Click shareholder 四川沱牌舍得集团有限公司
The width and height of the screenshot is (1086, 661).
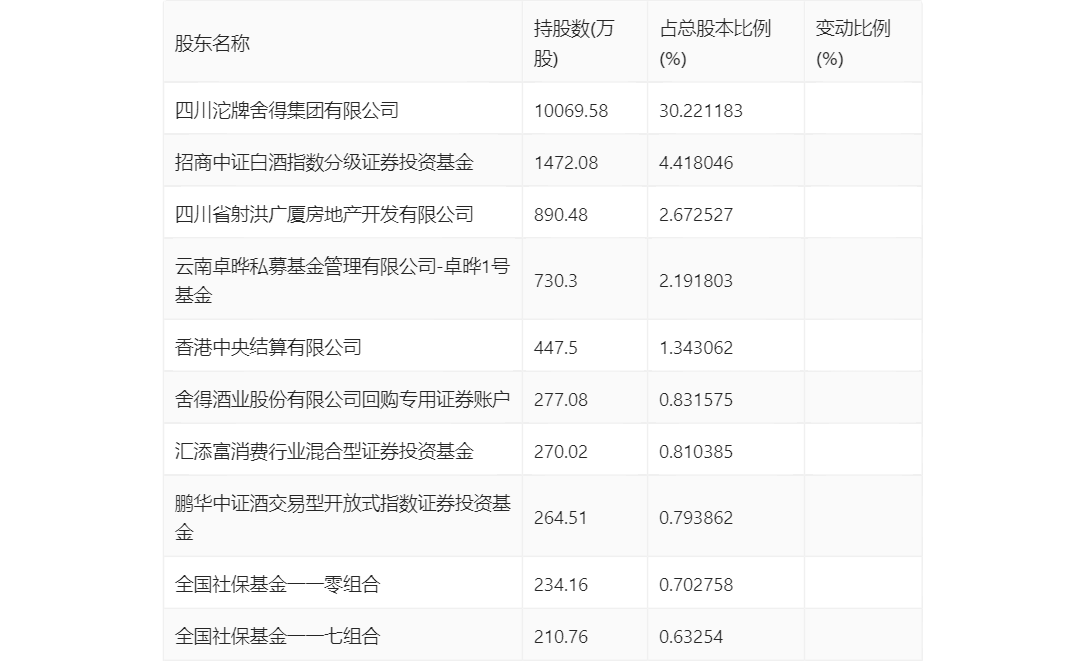click(x=287, y=110)
